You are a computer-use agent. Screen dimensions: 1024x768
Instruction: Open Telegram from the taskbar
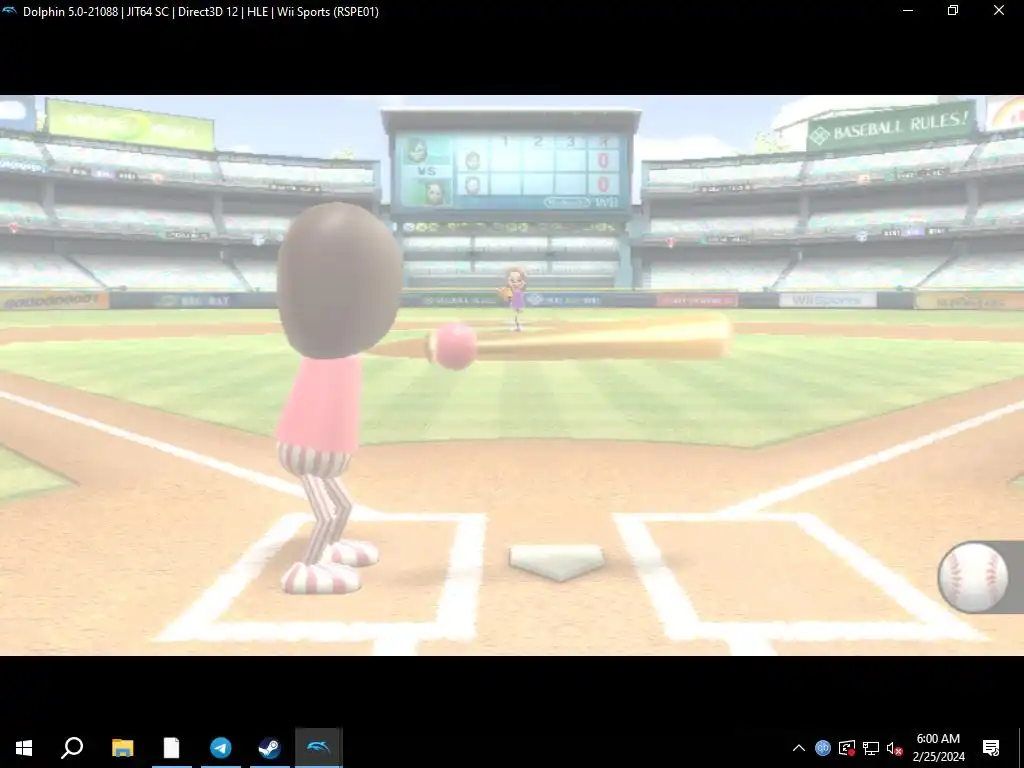[221, 748]
